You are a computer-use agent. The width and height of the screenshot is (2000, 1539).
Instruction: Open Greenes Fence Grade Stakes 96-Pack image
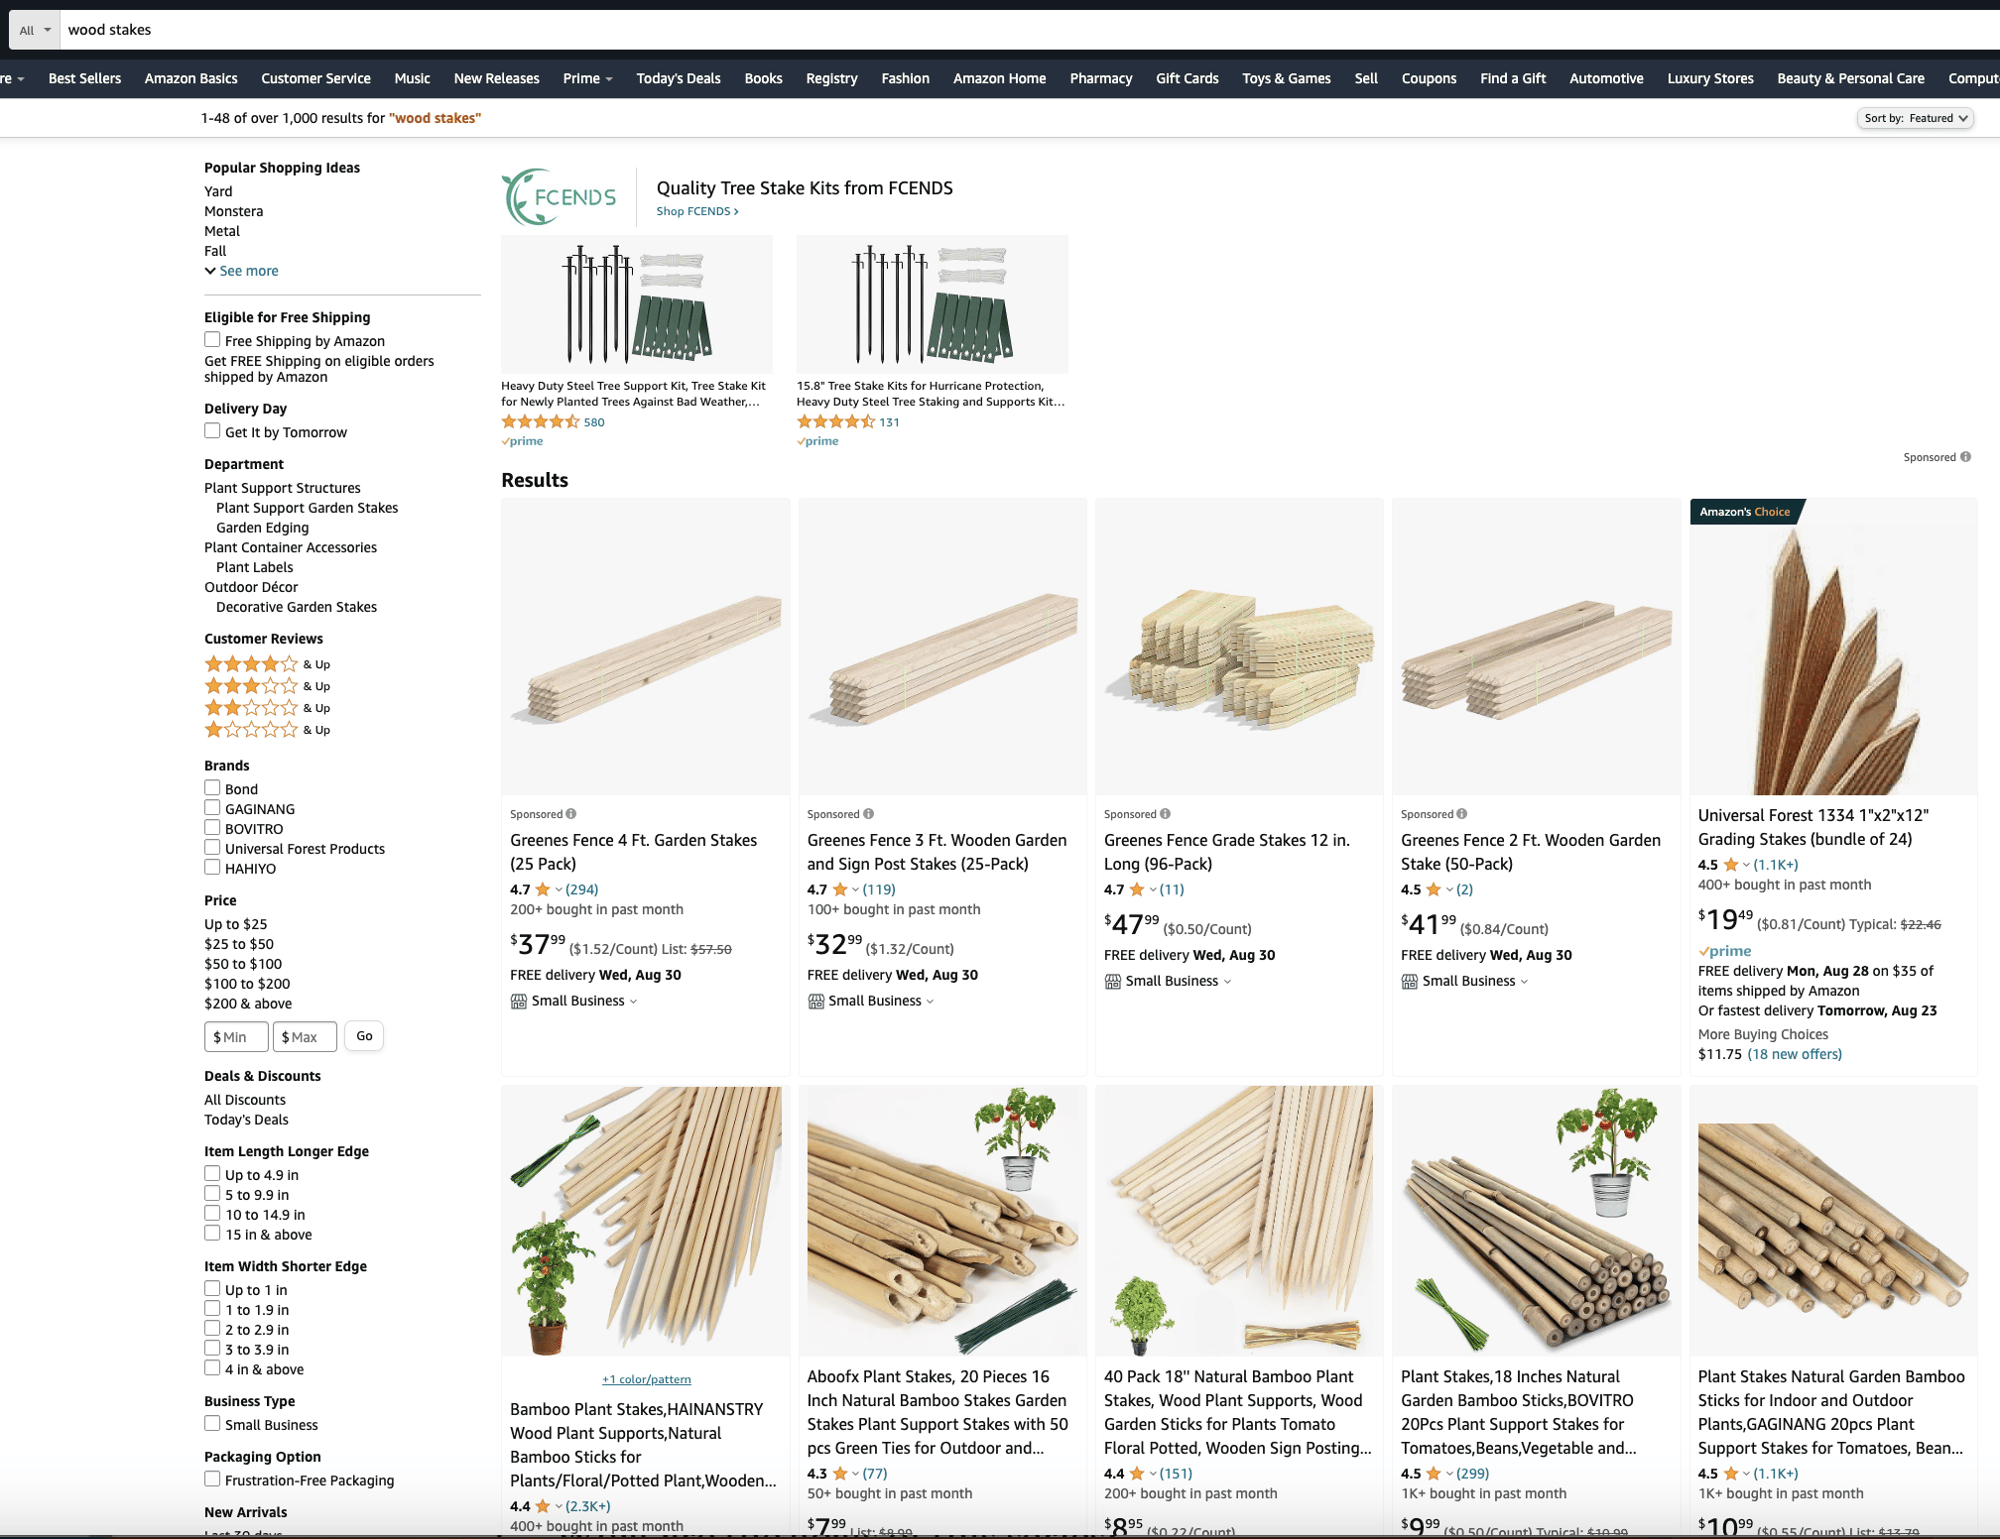pos(1239,648)
